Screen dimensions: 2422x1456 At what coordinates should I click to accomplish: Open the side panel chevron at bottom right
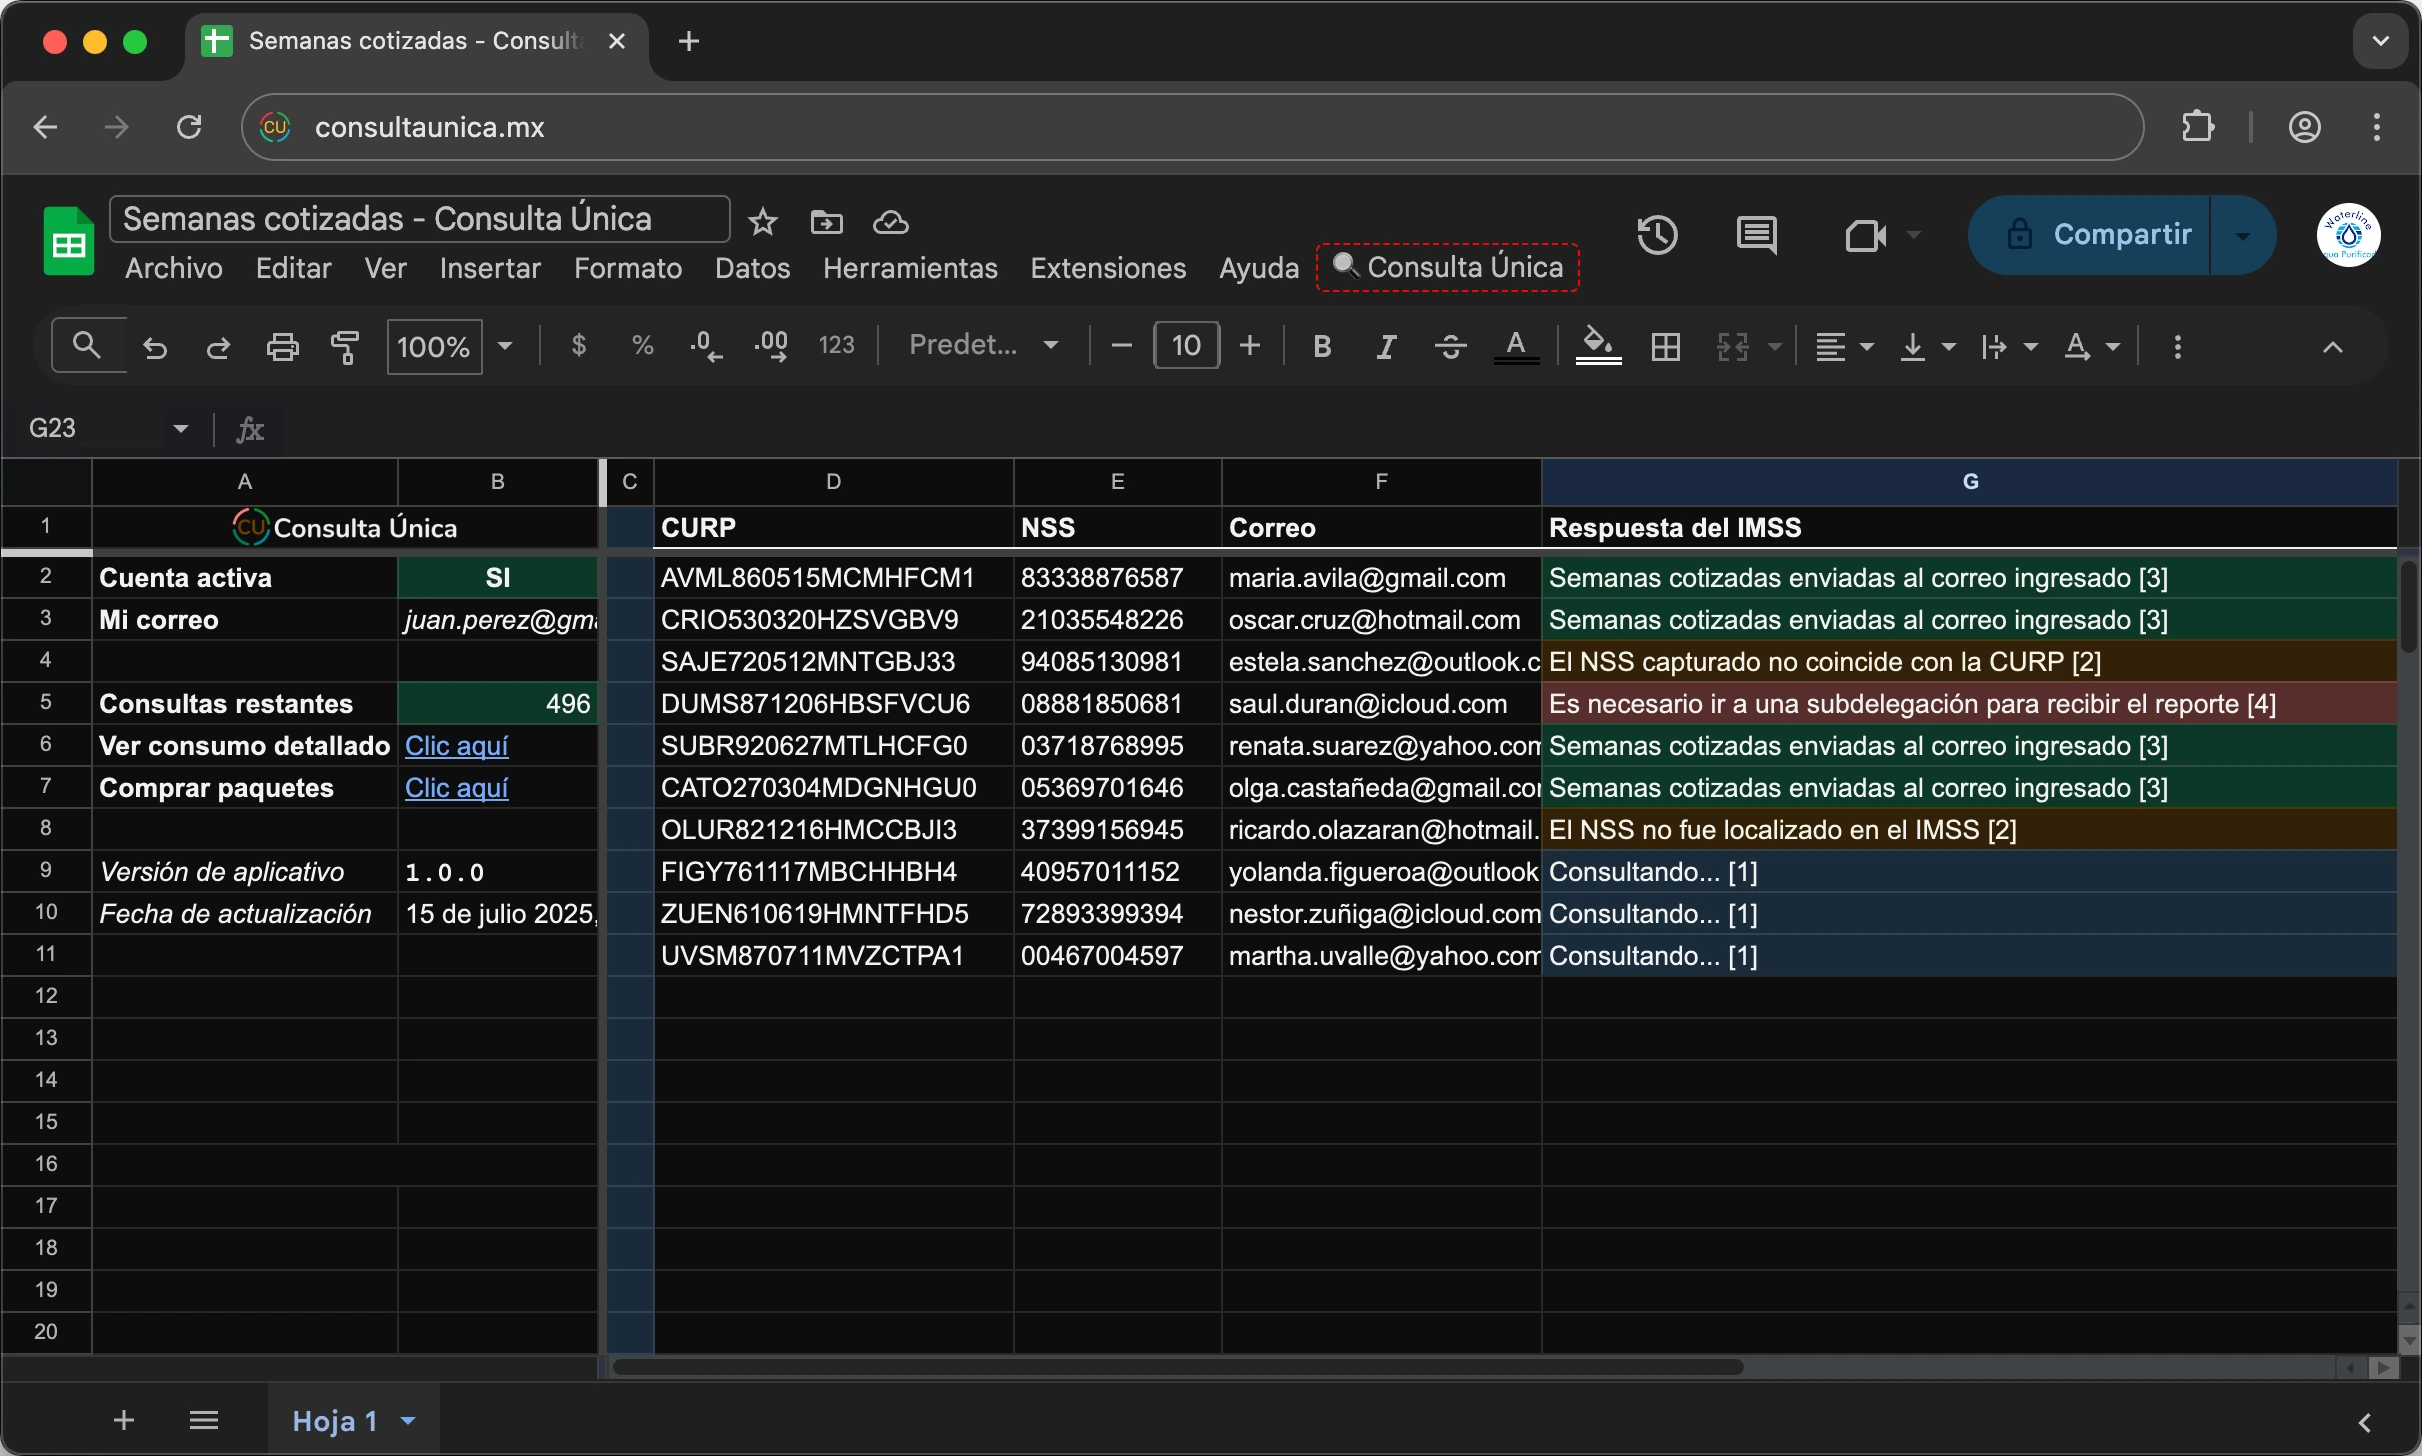click(x=2364, y=1422)
